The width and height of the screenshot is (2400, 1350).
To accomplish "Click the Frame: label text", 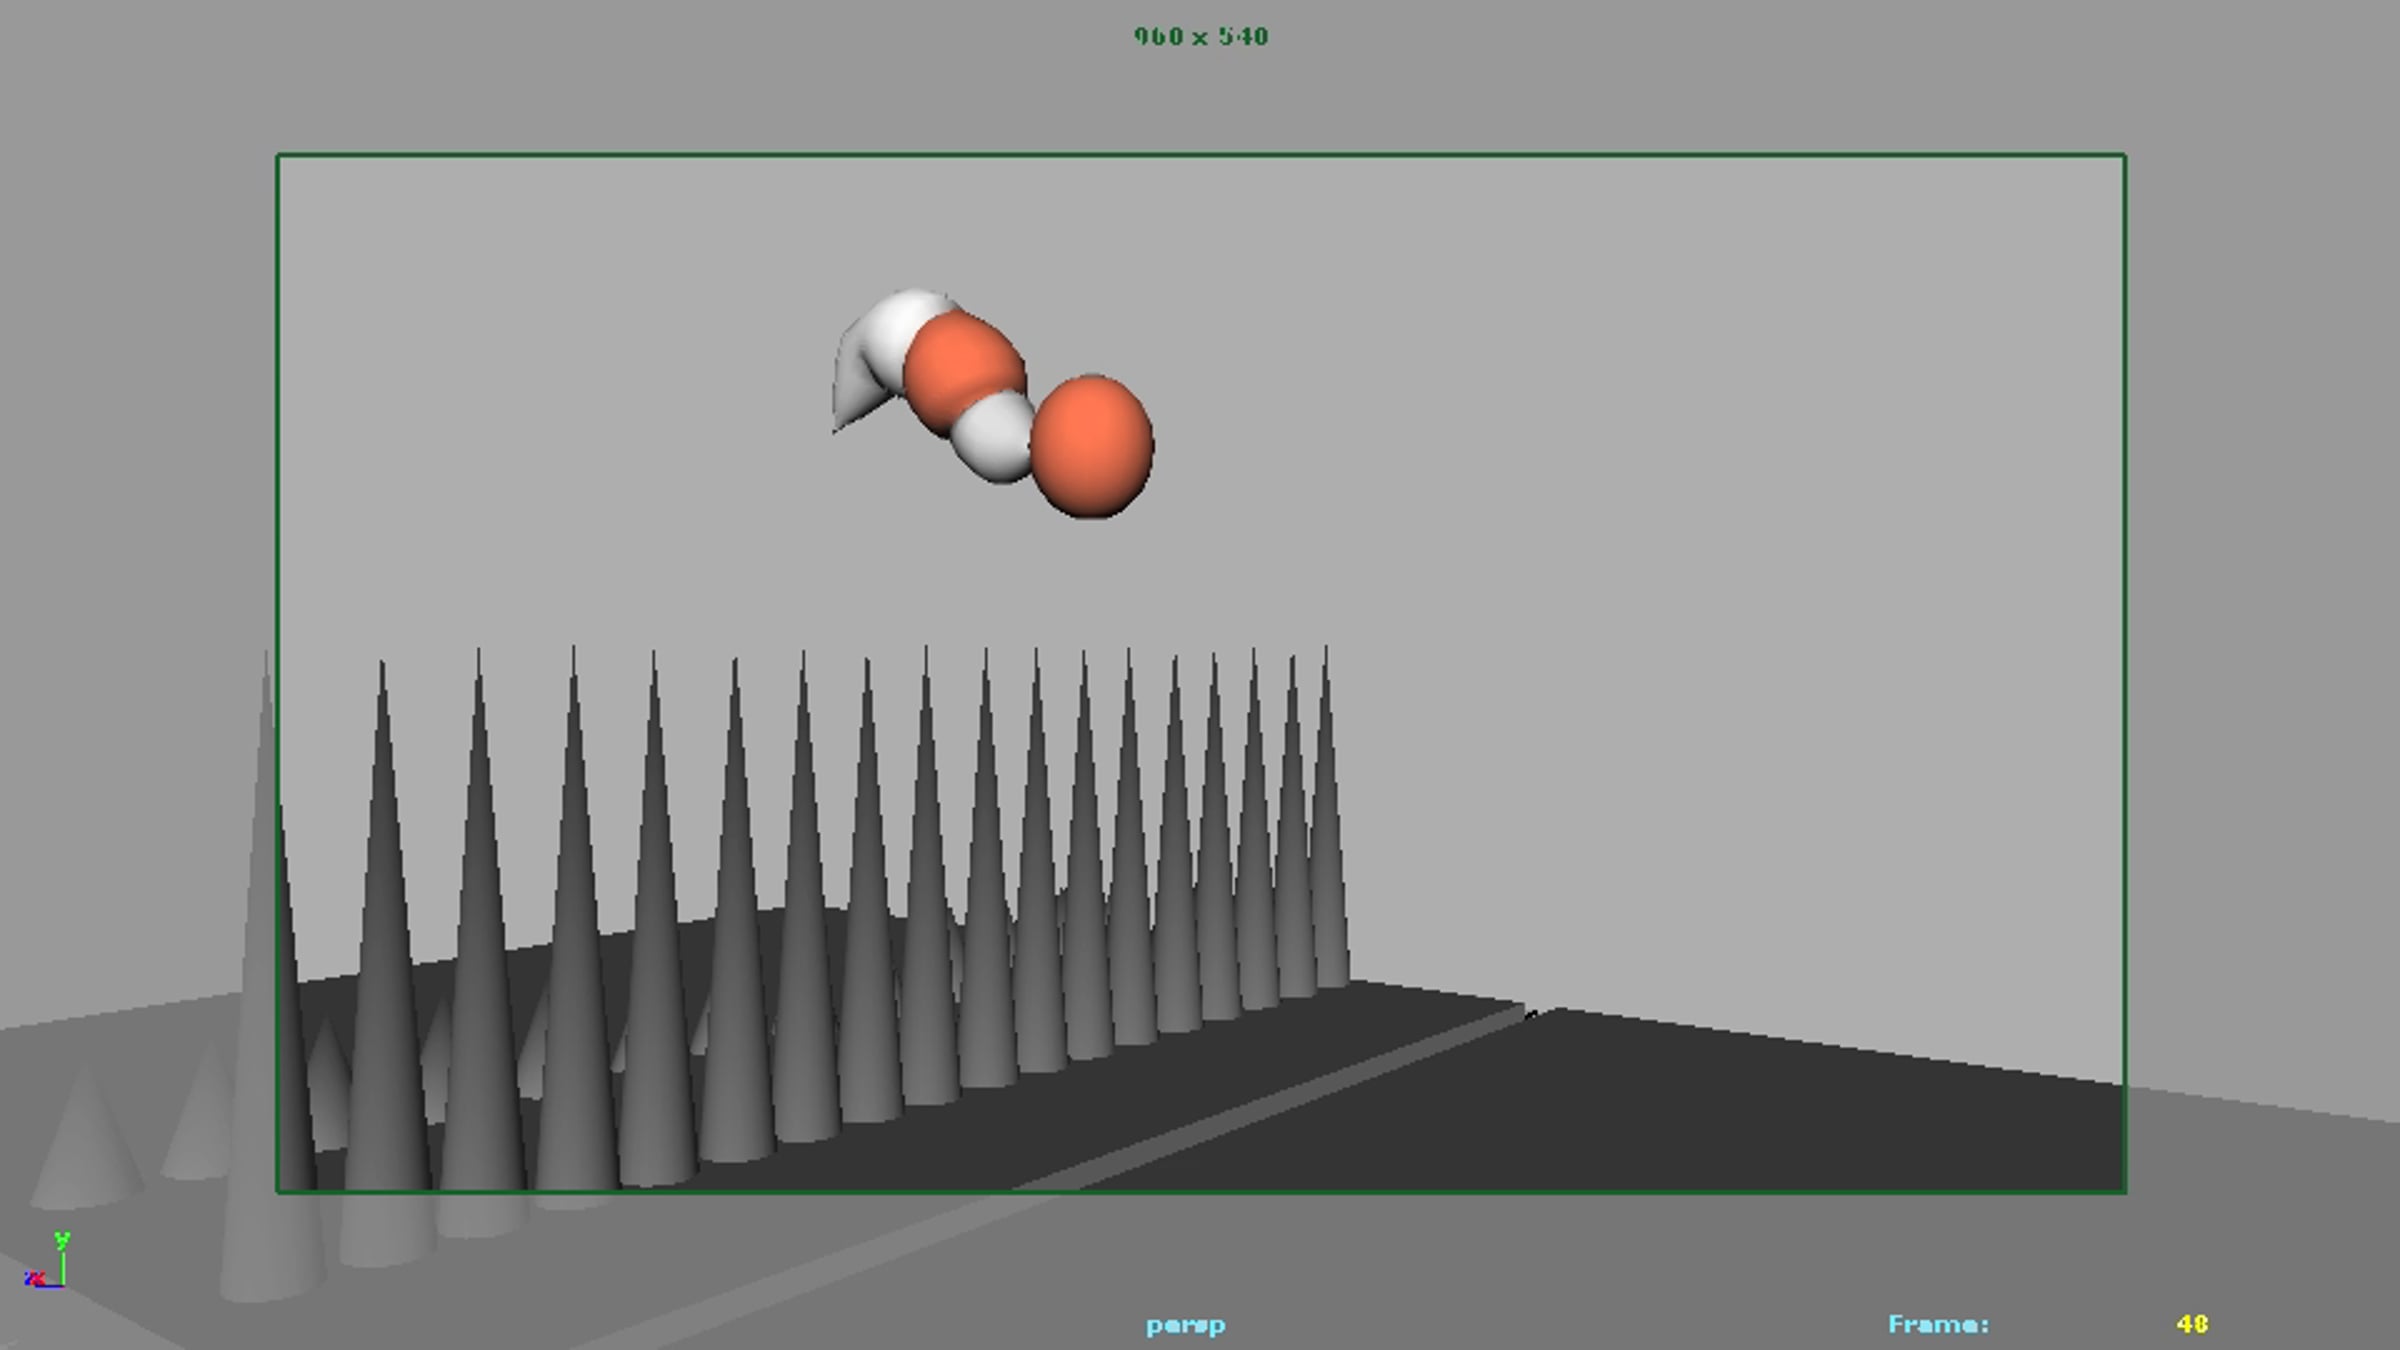I will [1938, 1324].
